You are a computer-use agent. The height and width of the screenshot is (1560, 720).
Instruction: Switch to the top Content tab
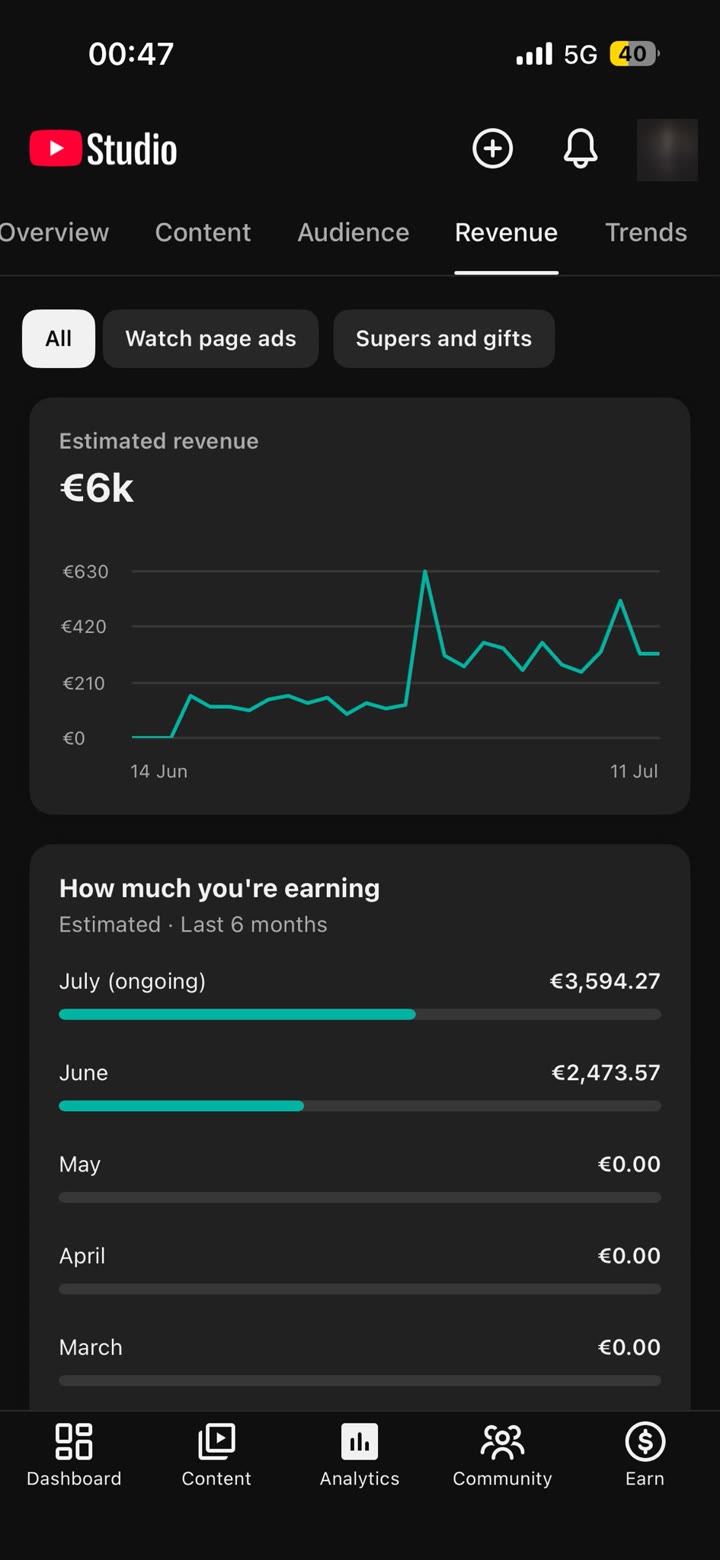pyautogui.click(x=203, y=232)
